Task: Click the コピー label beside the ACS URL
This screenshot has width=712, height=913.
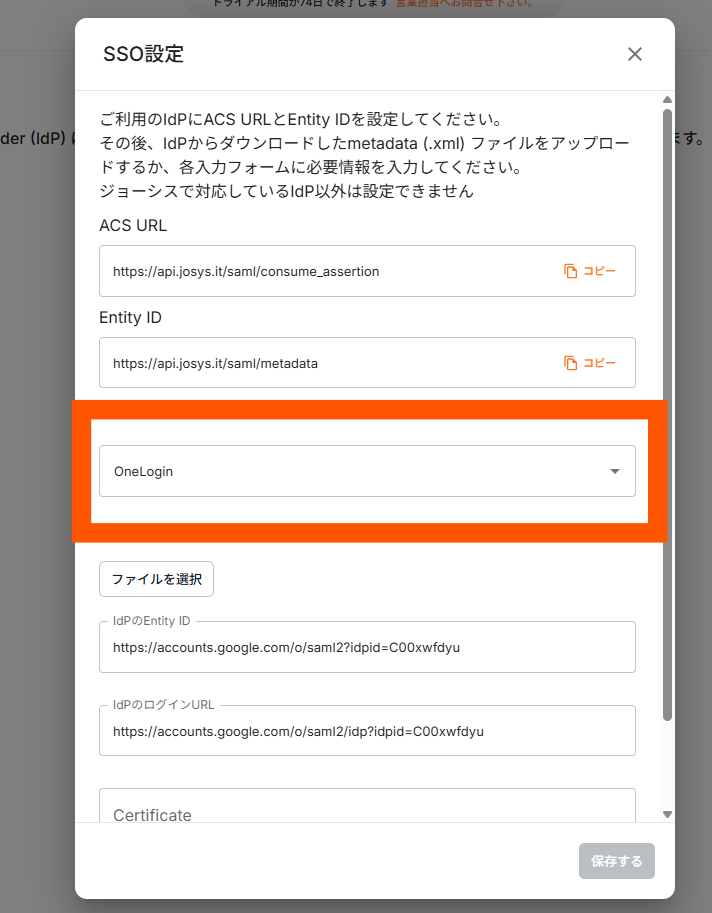Action: pyautogui.click(x=600, y=271)
